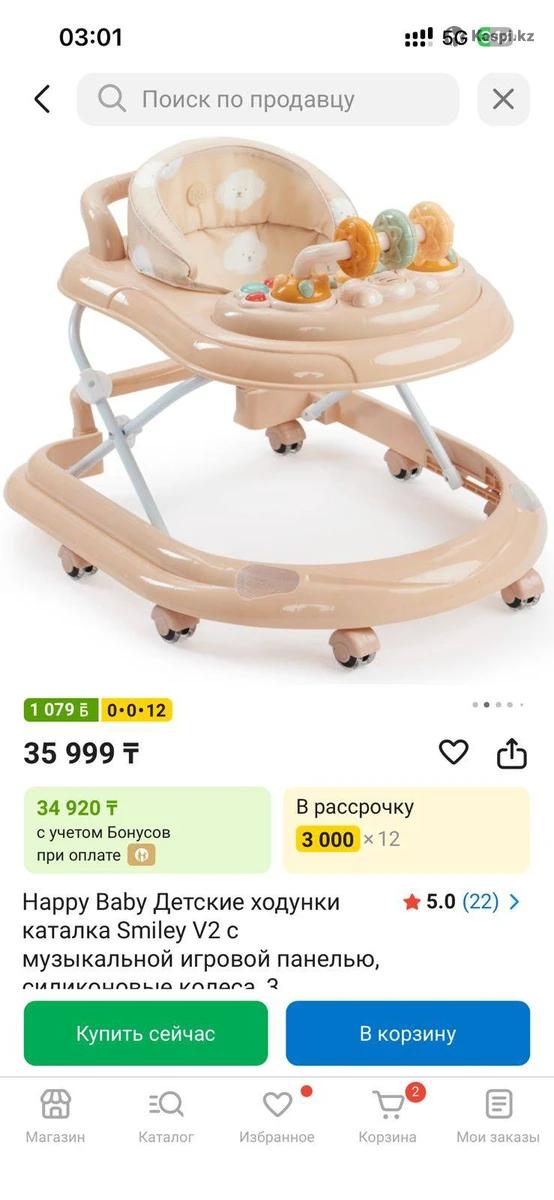Image resolution: width=554 pixels, height=1200 pixels.
Task: Open the Корзина cart icon
Action: (389, 1105)
